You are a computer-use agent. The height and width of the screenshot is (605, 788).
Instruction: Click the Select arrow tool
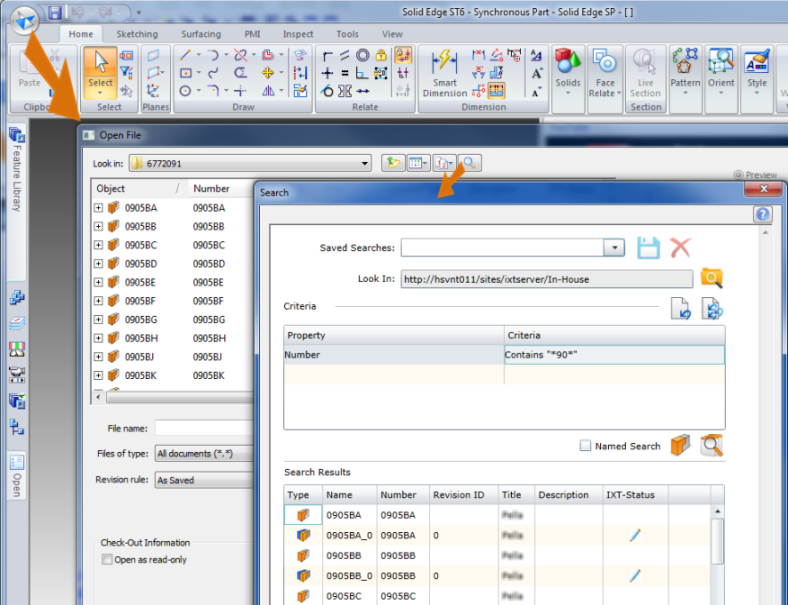pyautogui.click(x=99, y=70)
